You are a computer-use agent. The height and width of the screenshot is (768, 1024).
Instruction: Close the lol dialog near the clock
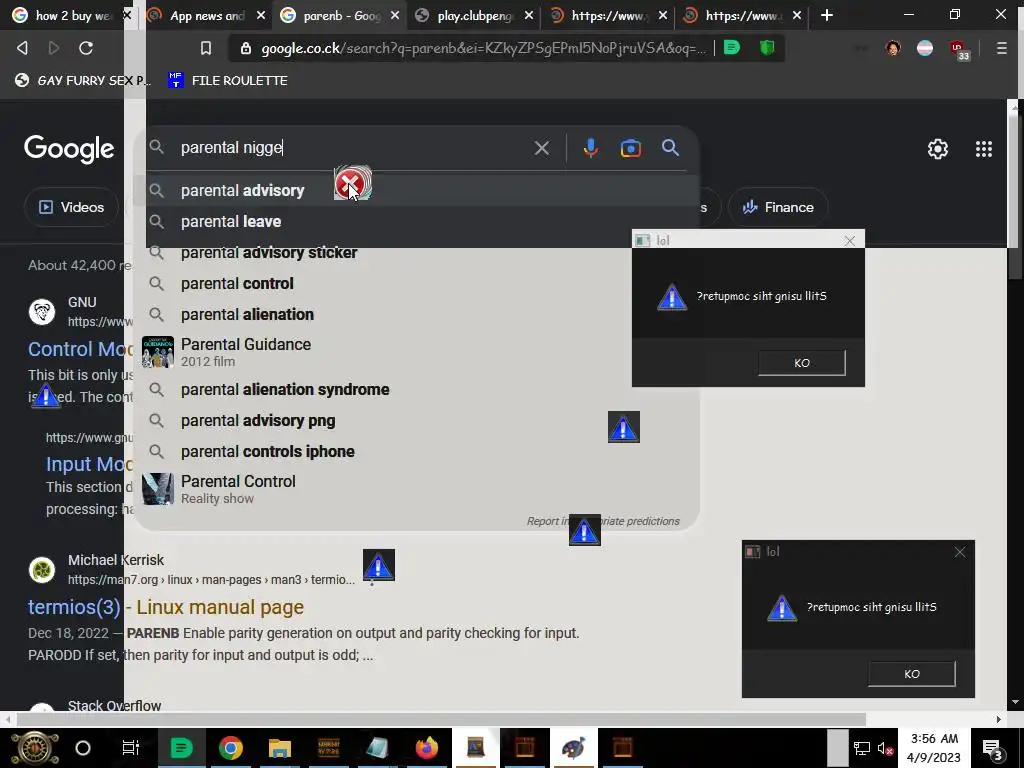[959, 552]
